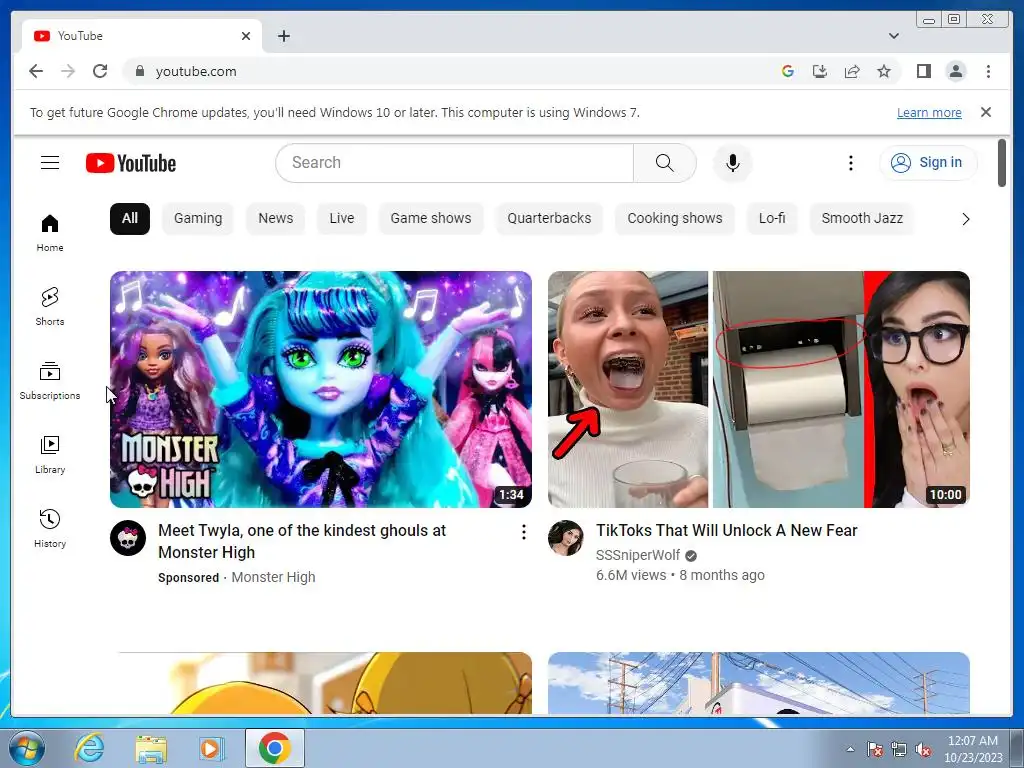Select the Smooth Jazz filter chip
This screenshot has width=1024, height=768.
(862, 218)
